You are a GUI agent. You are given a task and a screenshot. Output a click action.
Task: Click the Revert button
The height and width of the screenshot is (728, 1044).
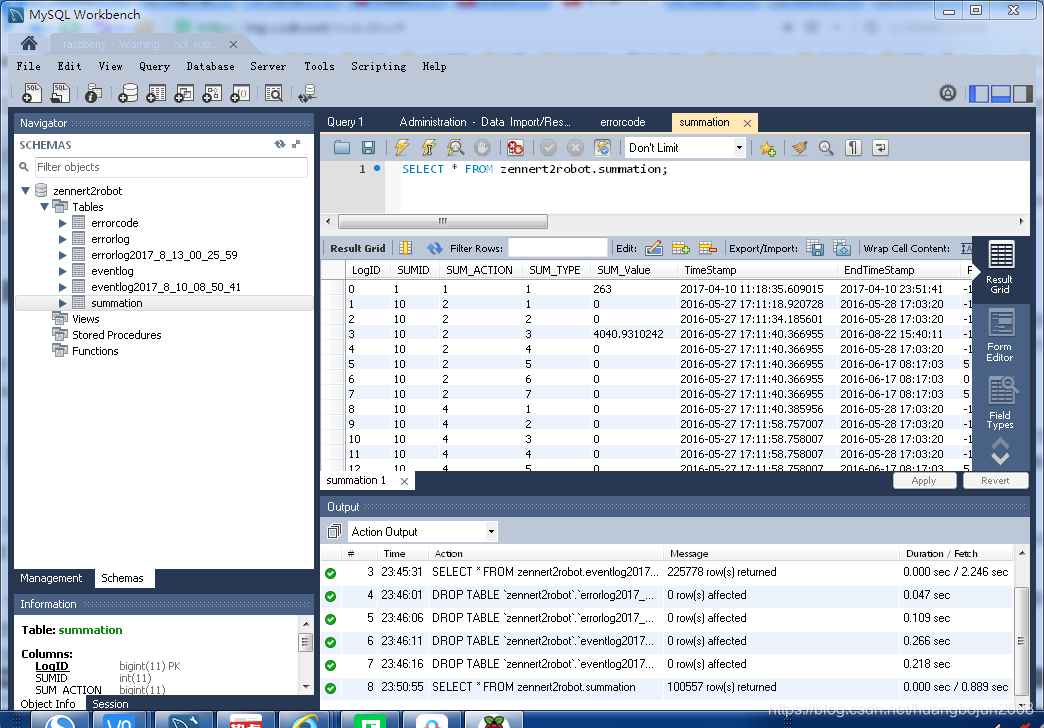pos(995,480)
